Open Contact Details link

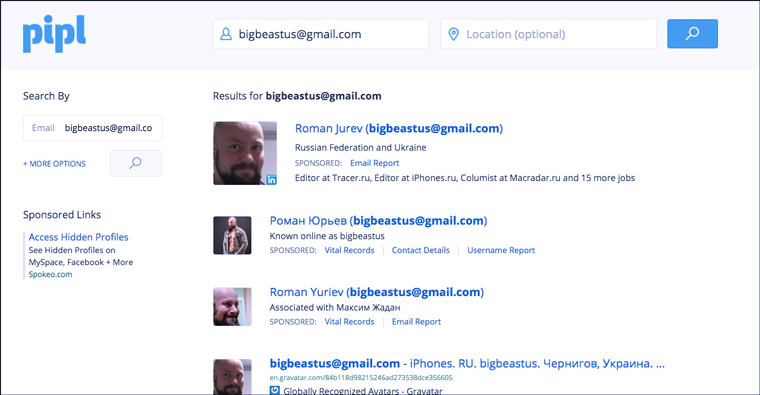(x=421, y=250)
